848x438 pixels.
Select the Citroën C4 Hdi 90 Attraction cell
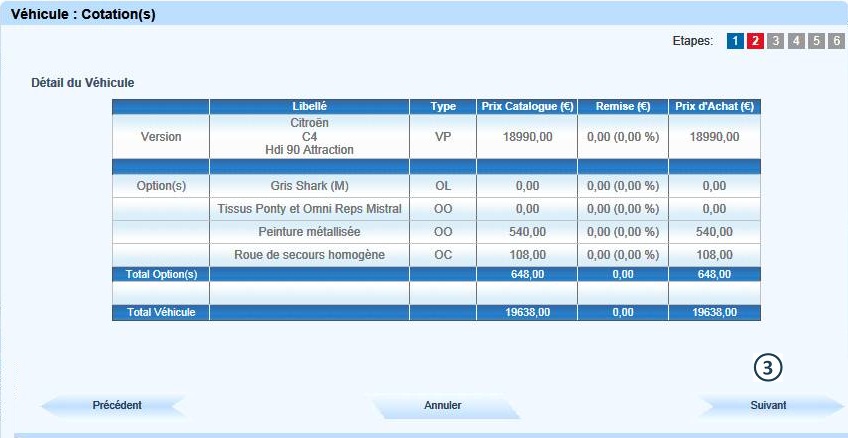(309, 136)
